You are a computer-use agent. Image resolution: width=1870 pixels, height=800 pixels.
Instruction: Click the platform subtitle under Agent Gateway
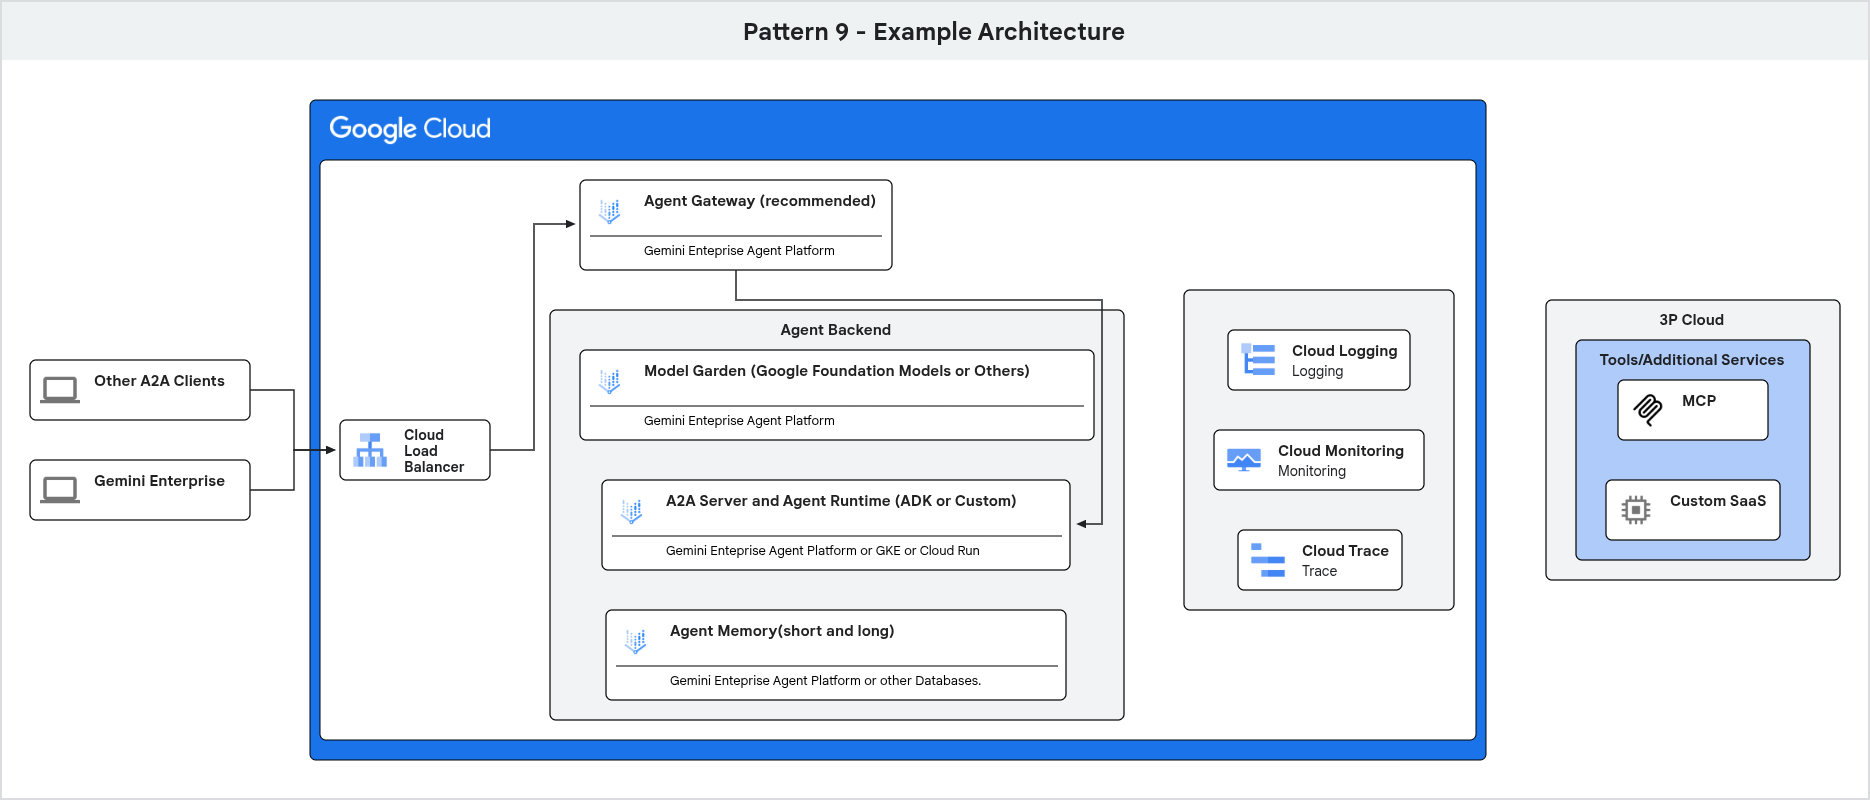[x=739, y=251]
